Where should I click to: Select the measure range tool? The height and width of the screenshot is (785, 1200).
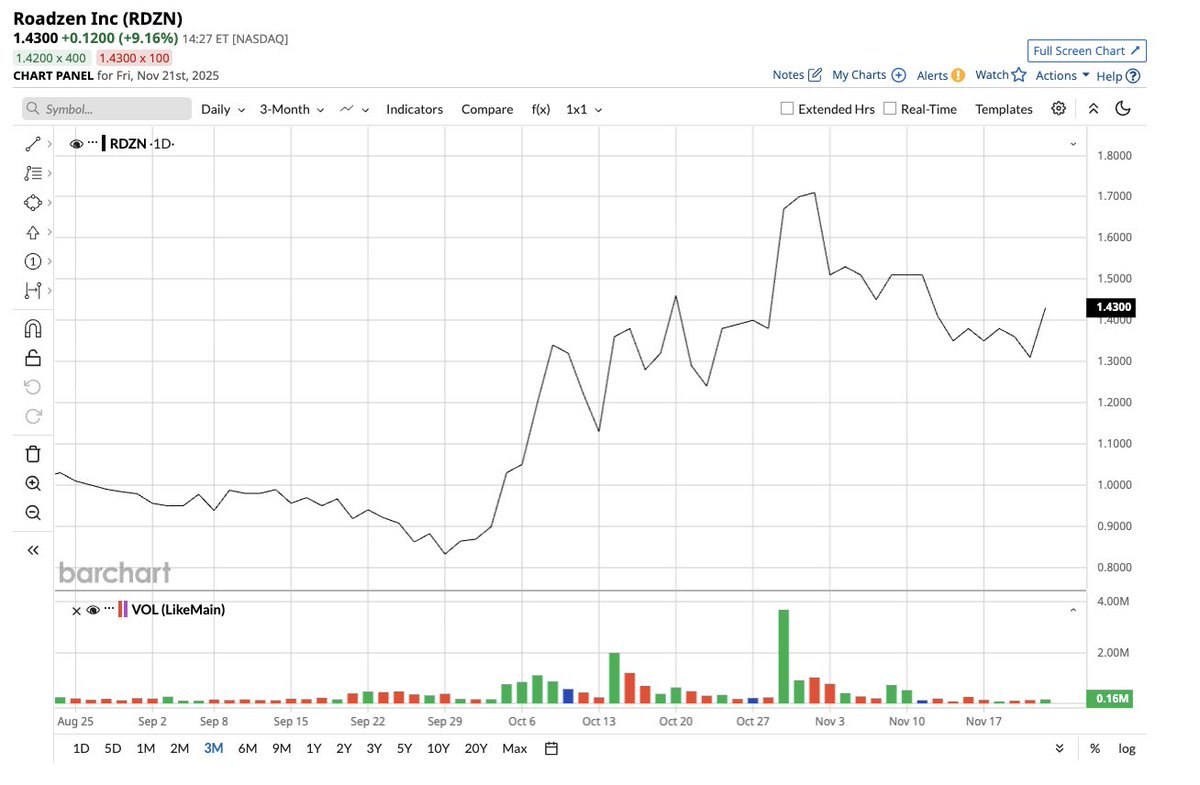click(x=32, y=290)
